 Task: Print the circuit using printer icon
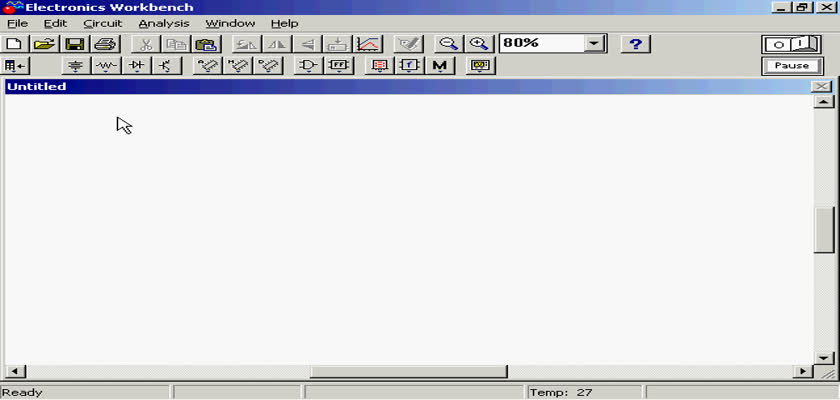tap(105, 44)
